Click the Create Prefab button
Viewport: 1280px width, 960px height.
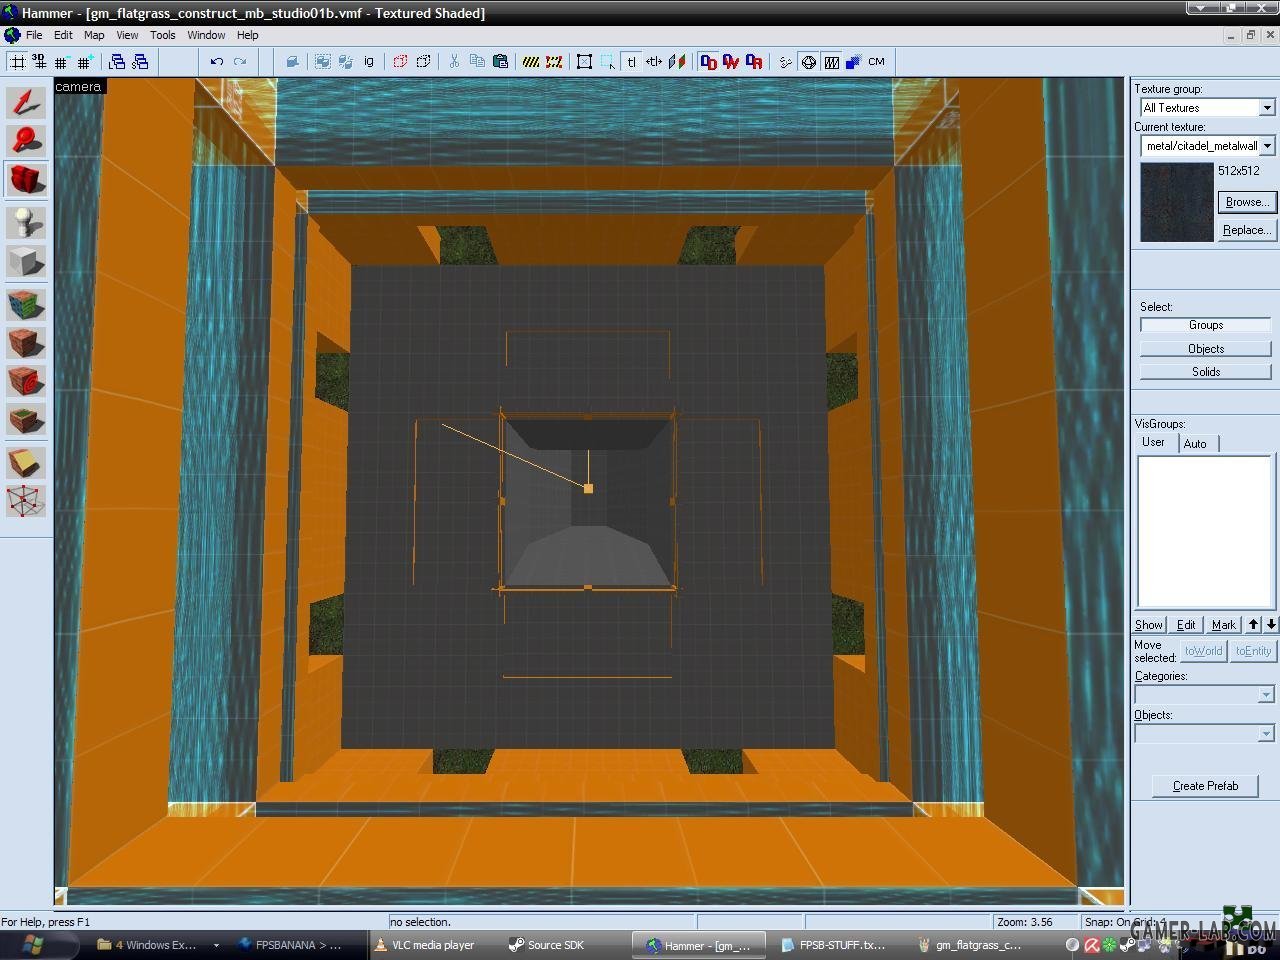click(x=1205, y=786)
